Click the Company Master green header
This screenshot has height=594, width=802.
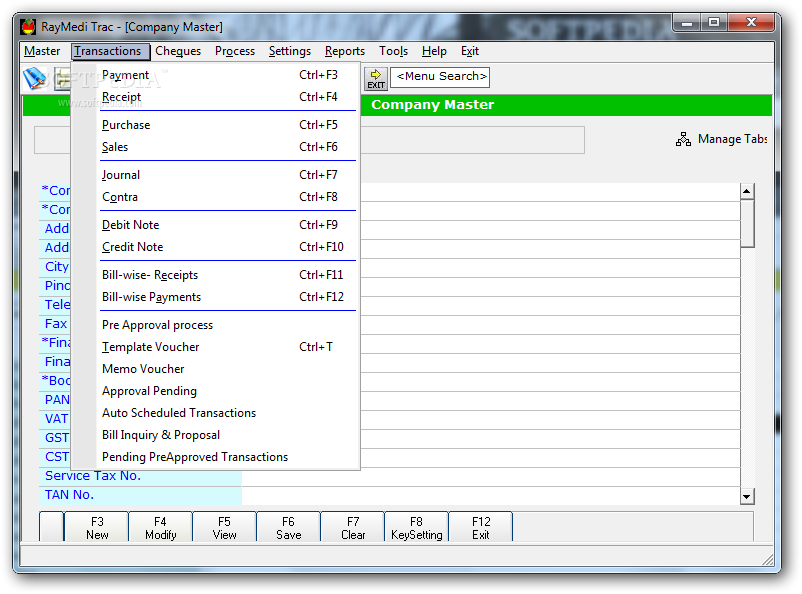tap(432, 105)
